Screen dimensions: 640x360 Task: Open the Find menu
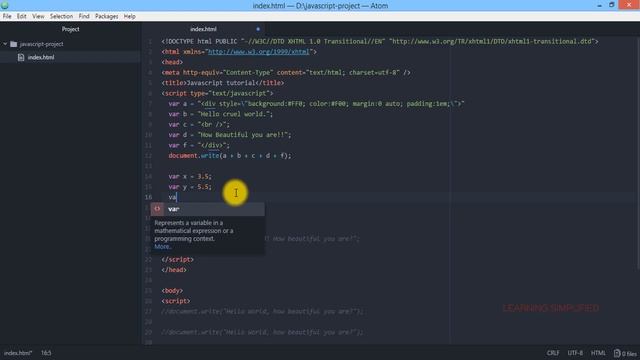(84, 16)
